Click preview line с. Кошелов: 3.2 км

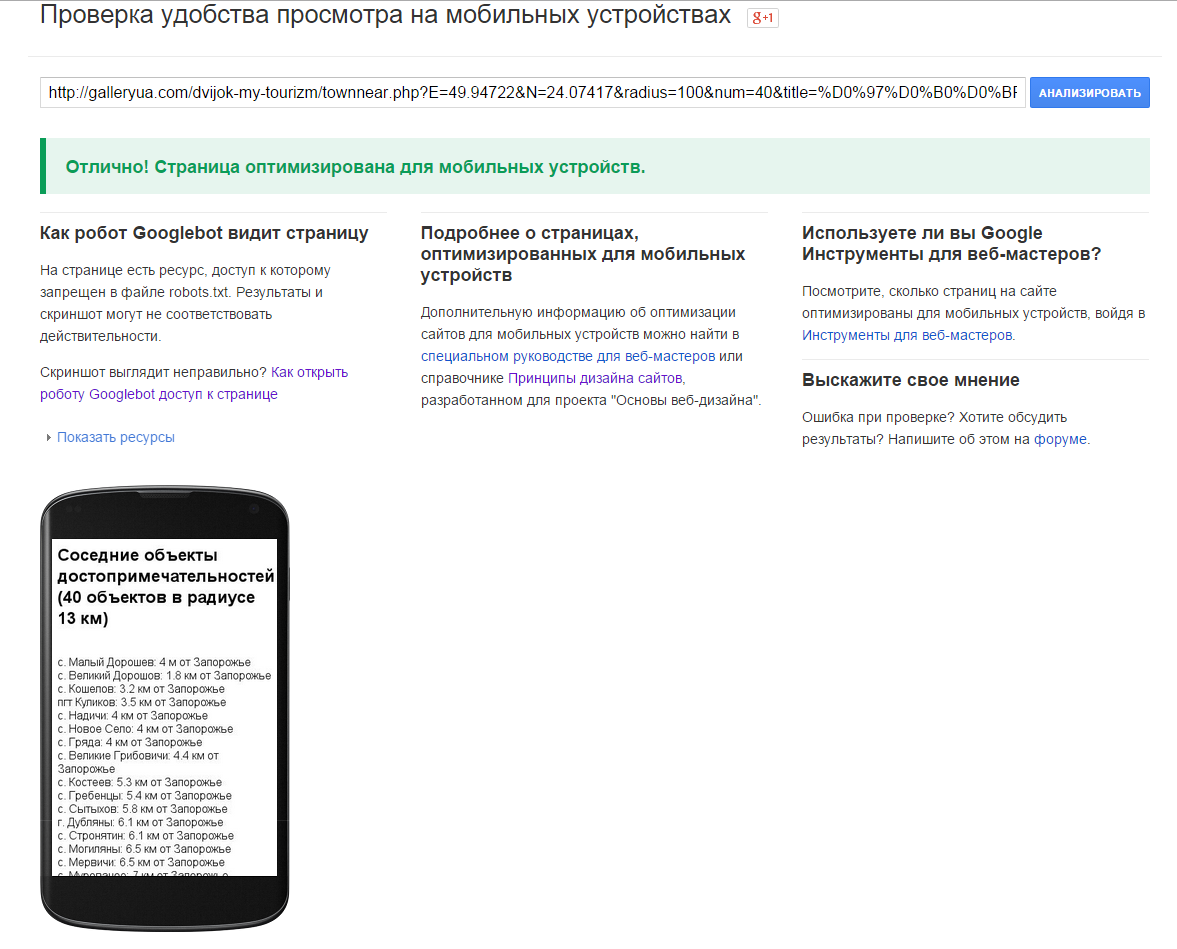[x=141, y=688]
